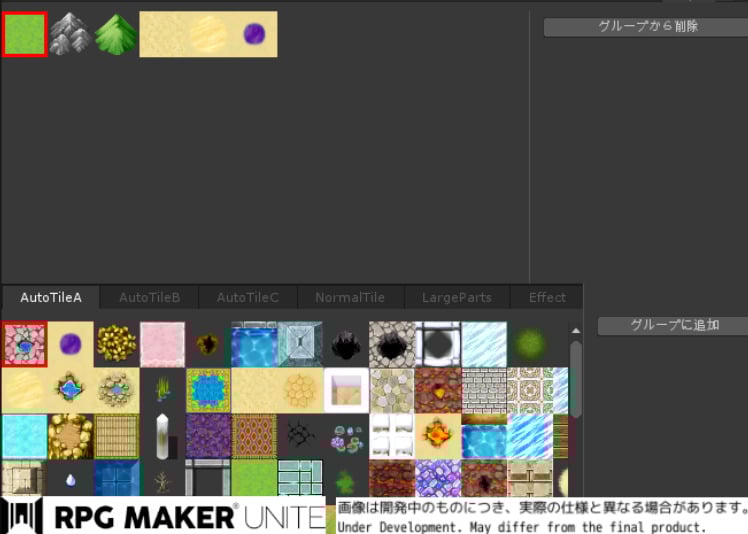Viewport: 748px width, 534px height.
Task: Select the gray rocky mountain tile
Action: pyautogui.click(x=70, y=35)
